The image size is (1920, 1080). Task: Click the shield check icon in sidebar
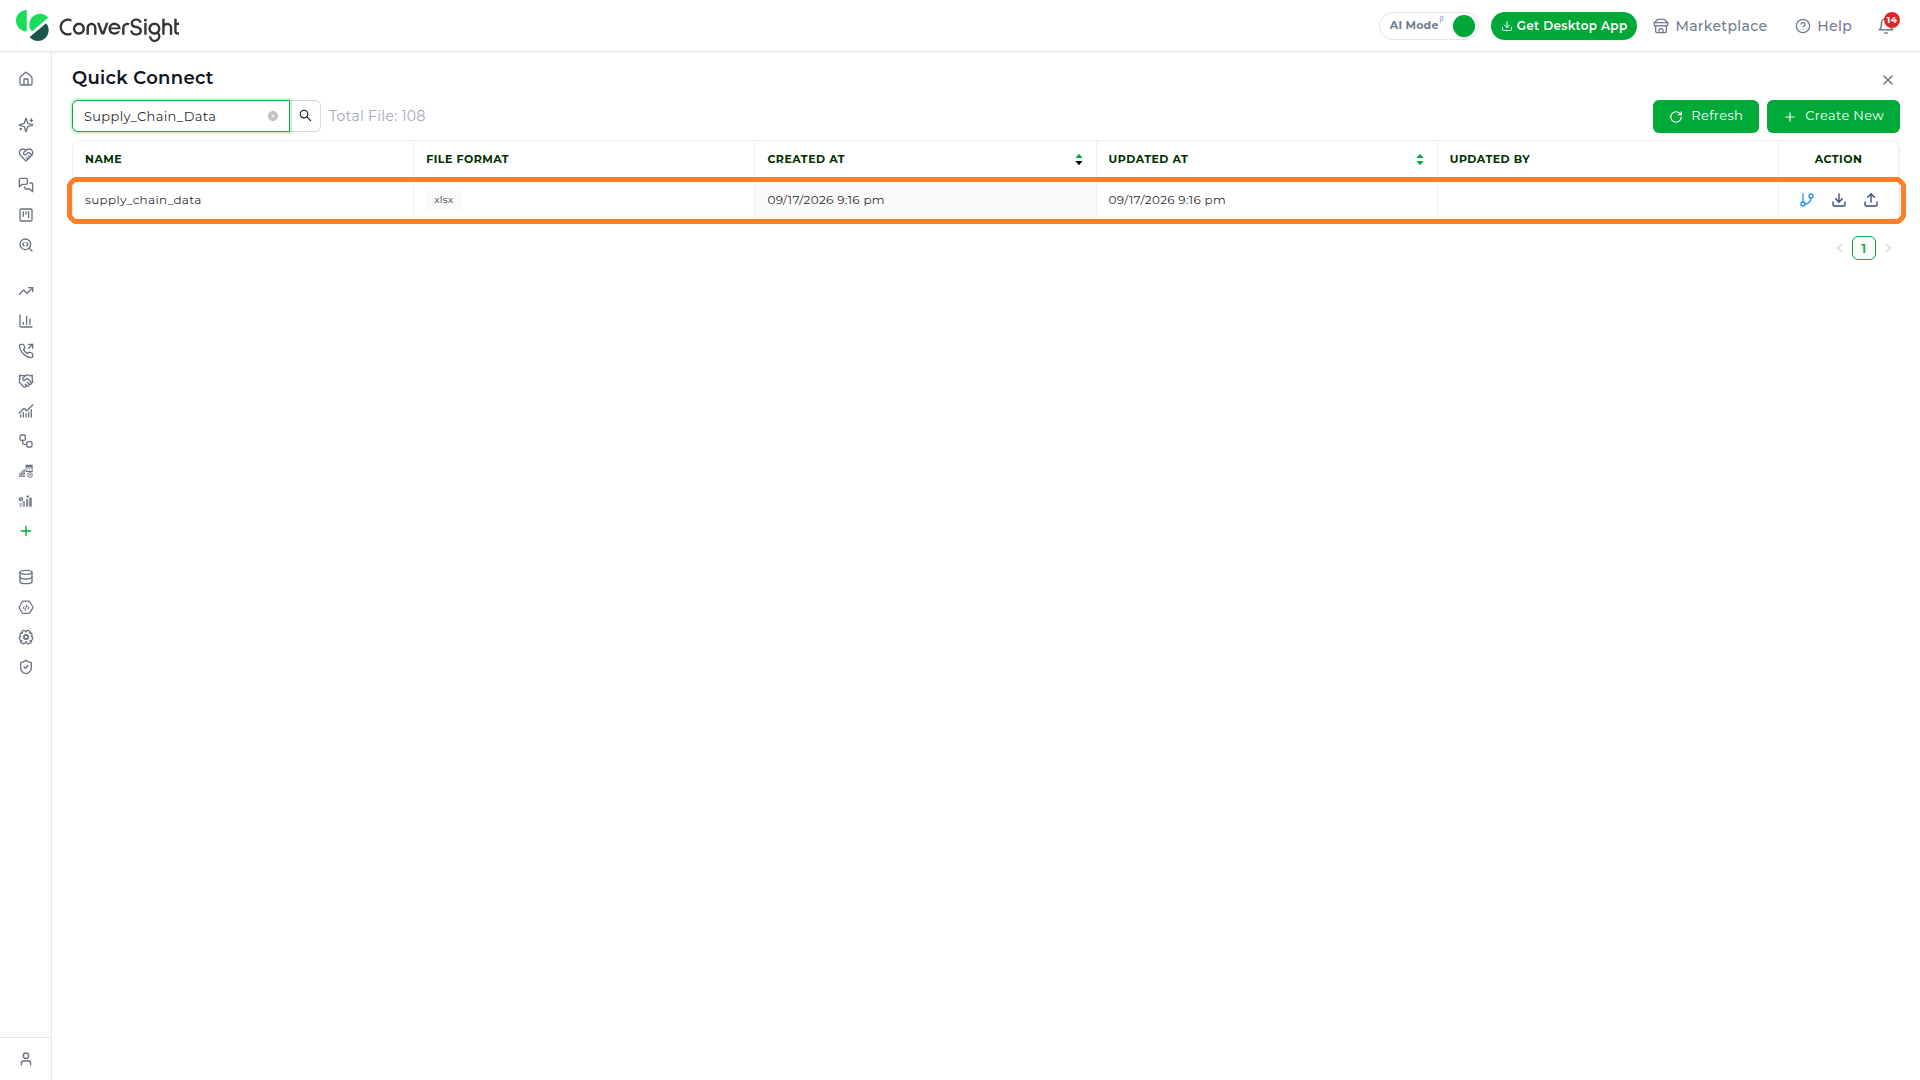26,667
